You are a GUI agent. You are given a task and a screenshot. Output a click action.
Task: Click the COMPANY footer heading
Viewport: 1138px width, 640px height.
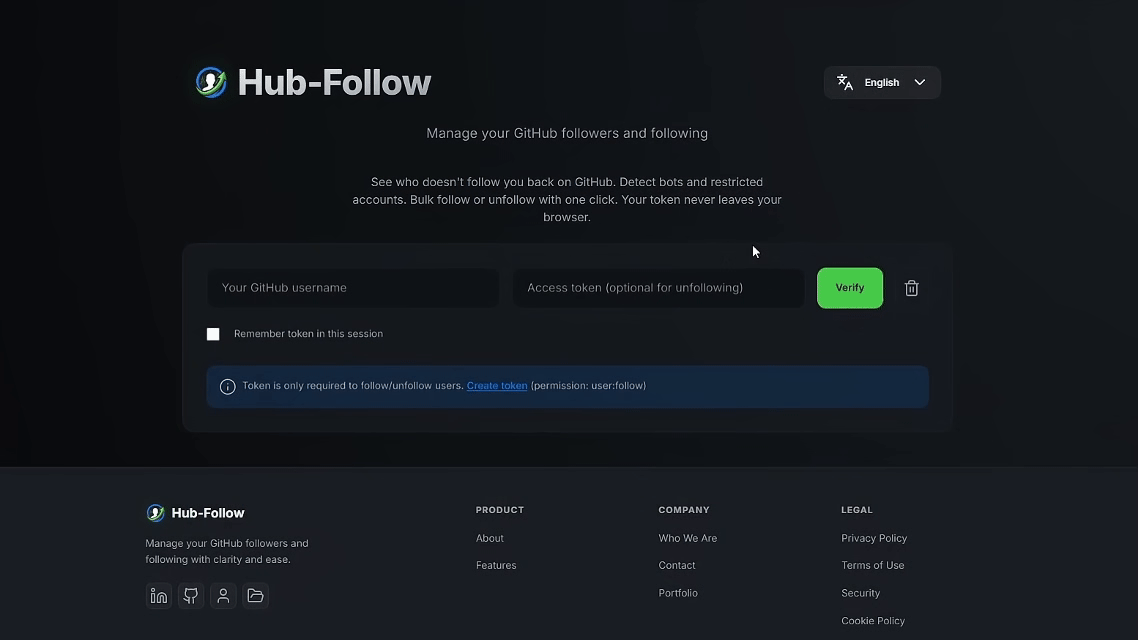tap(684, 510)
